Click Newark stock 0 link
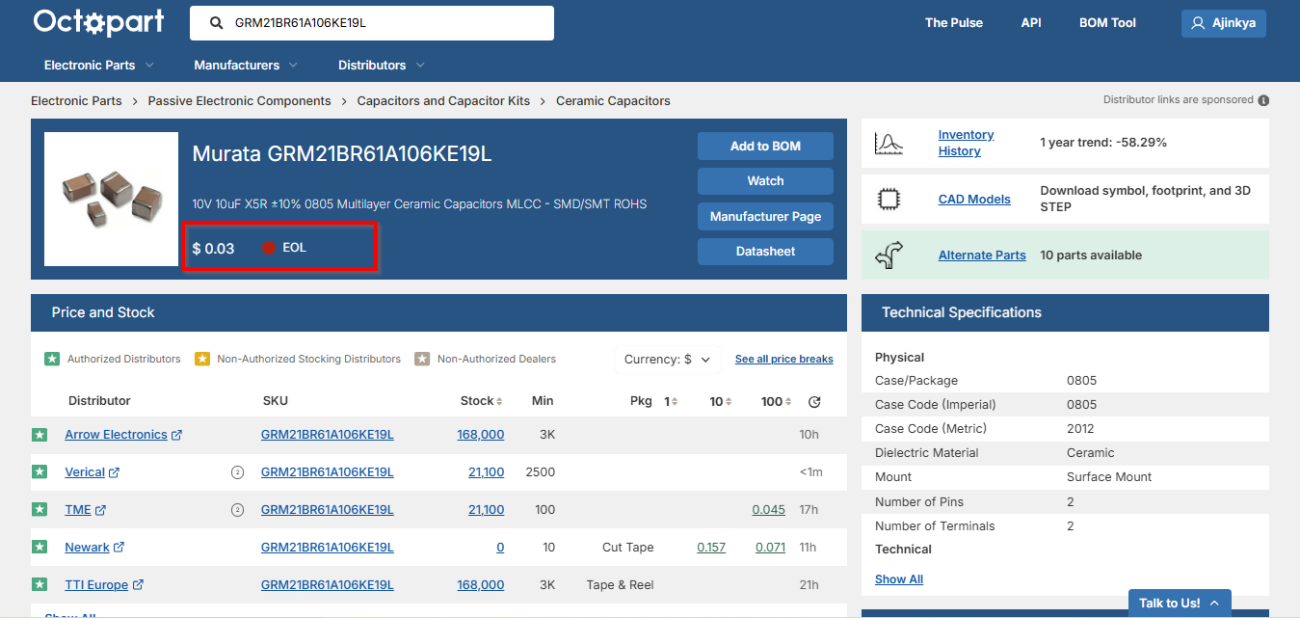This screenshot has height=618, width=1300. pos(500,547)
